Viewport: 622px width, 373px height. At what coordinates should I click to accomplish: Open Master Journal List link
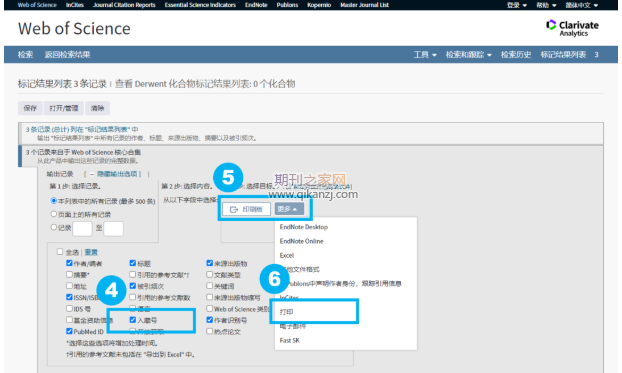pos(365,5)
